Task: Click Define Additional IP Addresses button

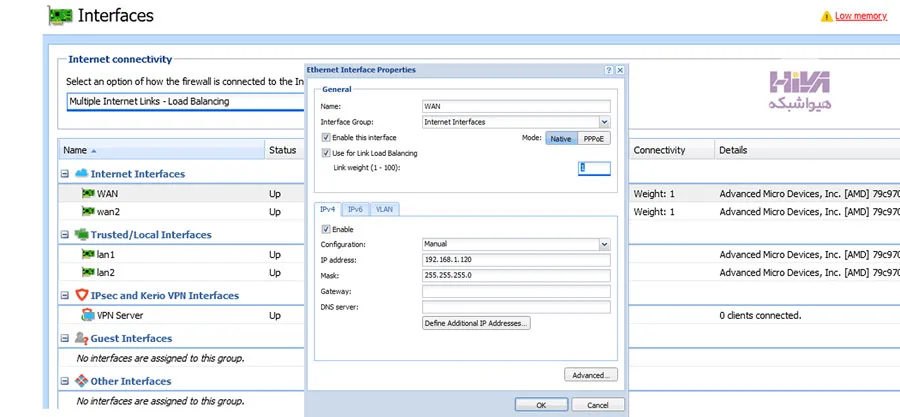Action: pyautogui.click(x=476, y=324)
